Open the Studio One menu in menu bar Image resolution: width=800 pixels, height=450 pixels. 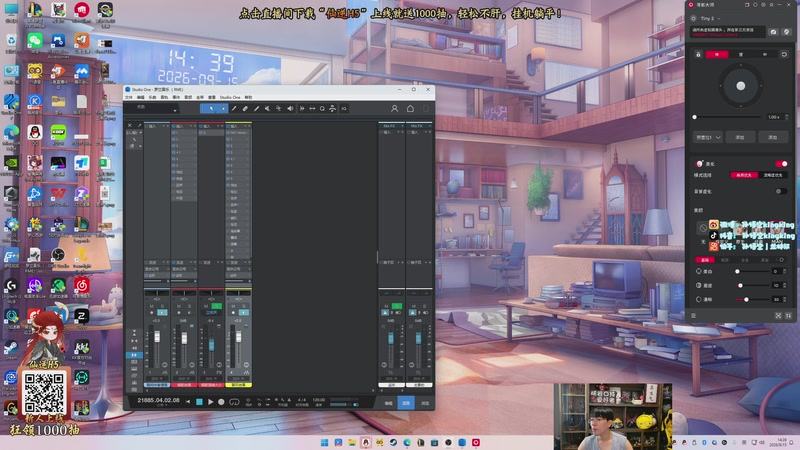[x=230, y=97]
